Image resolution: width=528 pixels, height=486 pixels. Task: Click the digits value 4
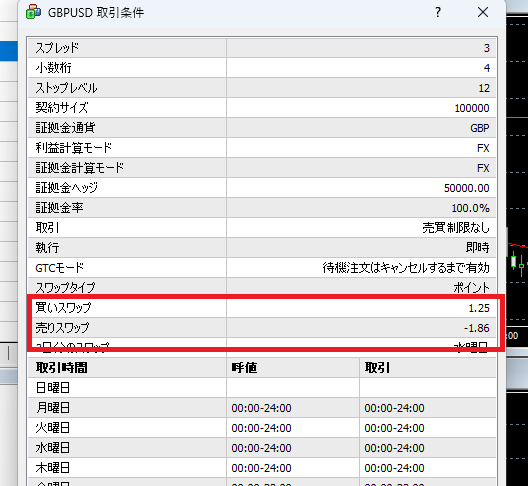tap(487, 68)
